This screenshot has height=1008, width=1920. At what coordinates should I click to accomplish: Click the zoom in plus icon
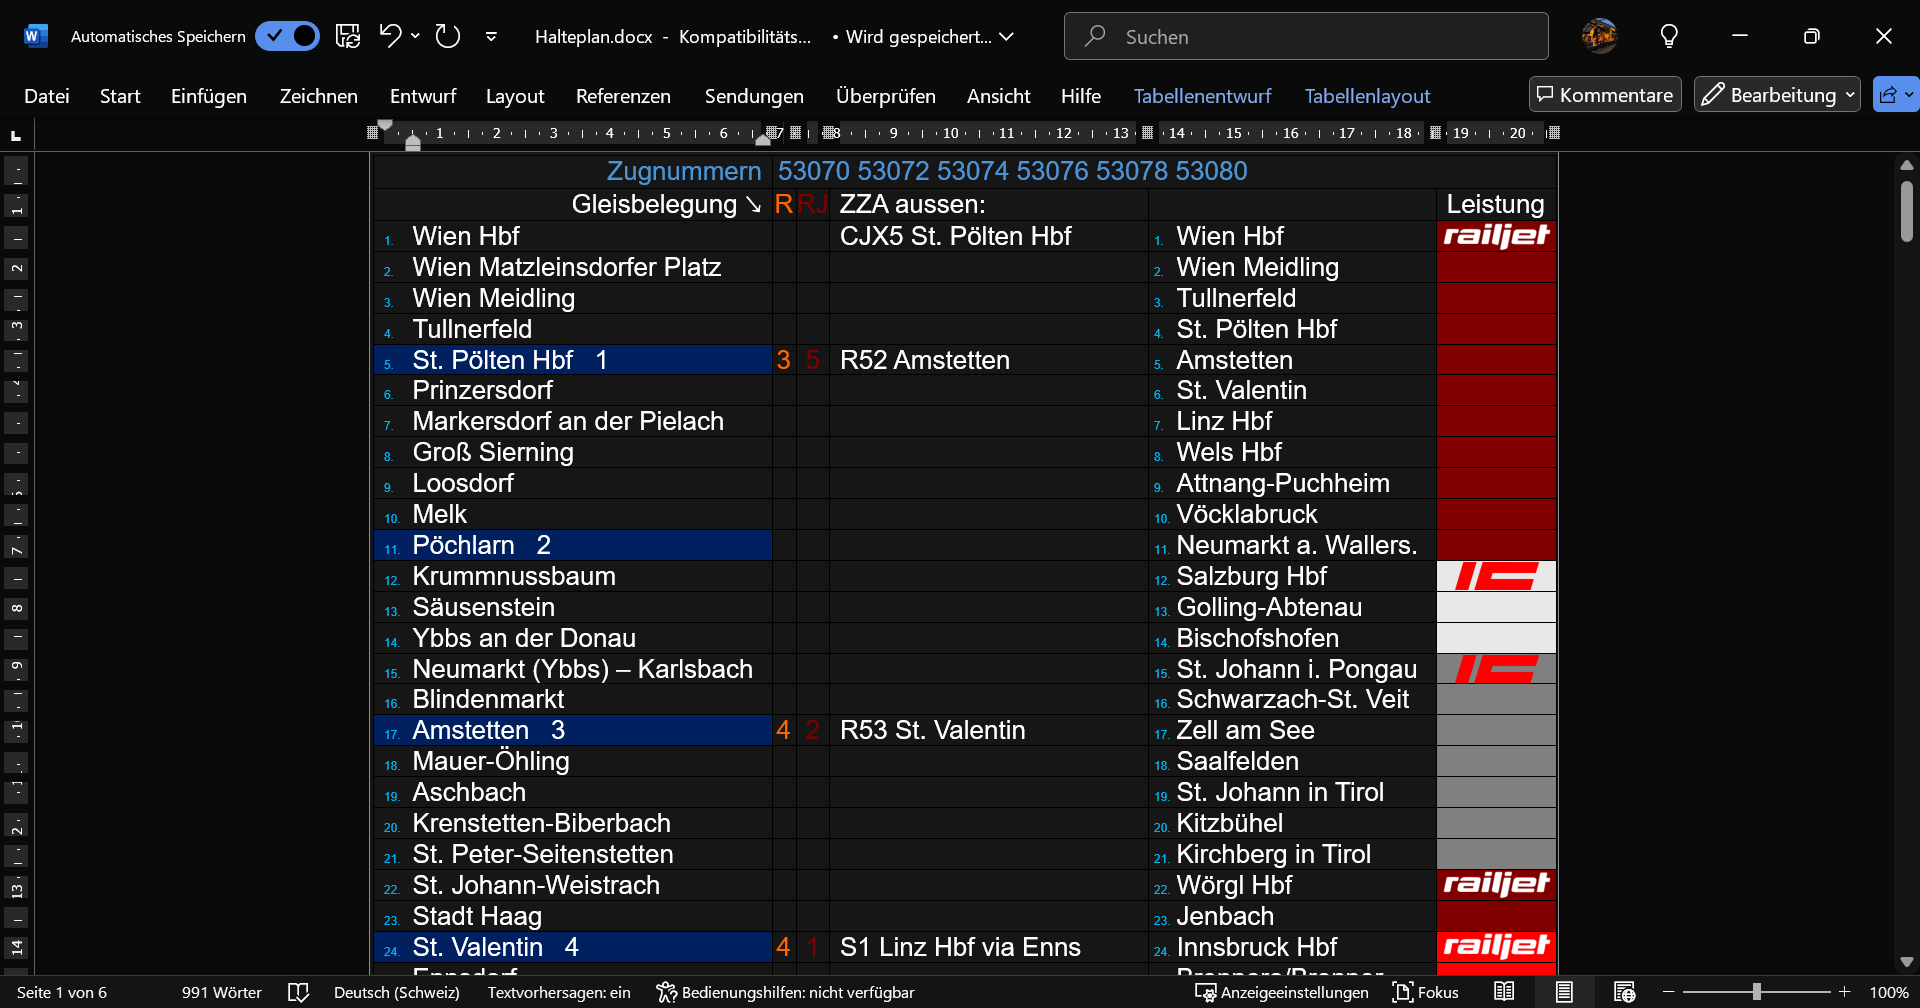[1845, 992]
